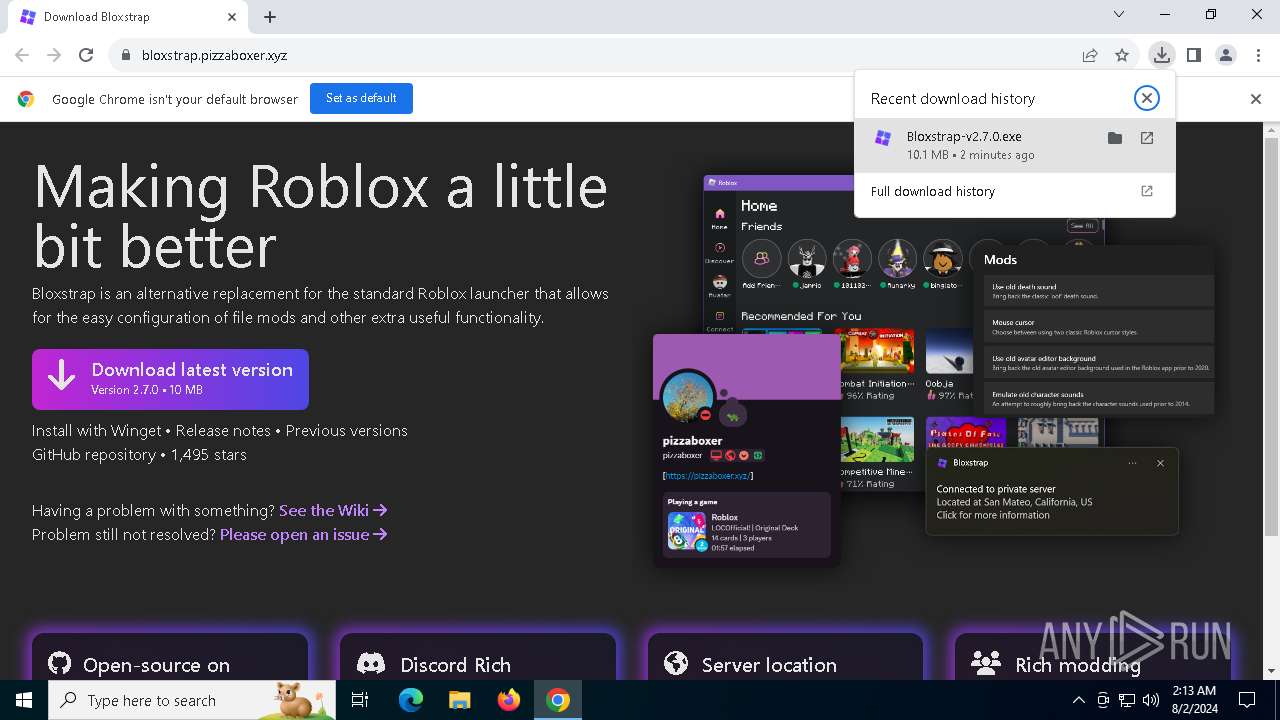
Task: Click the Making Roblox a little bit better heading
Action: pos(320,216)
